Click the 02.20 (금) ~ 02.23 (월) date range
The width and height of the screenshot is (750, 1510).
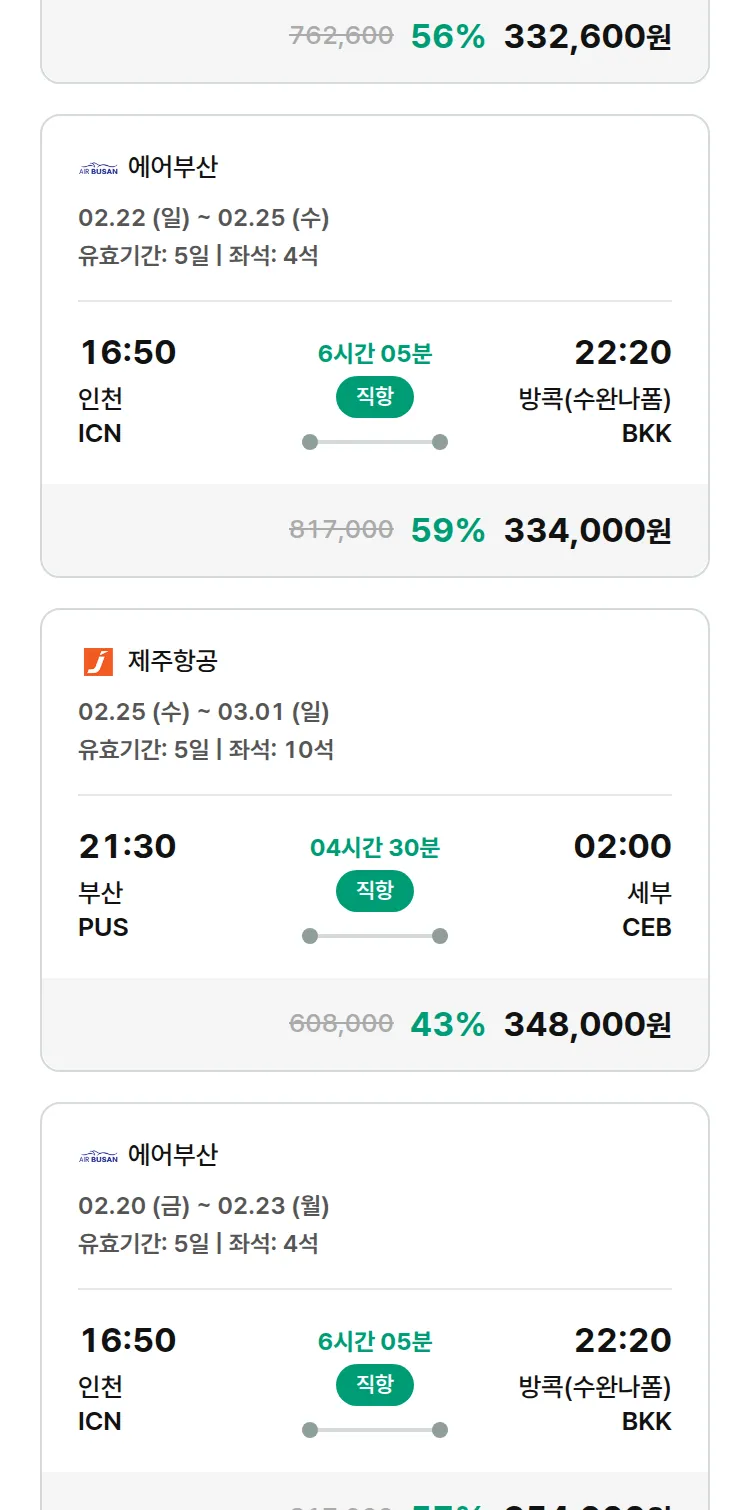203,1206
